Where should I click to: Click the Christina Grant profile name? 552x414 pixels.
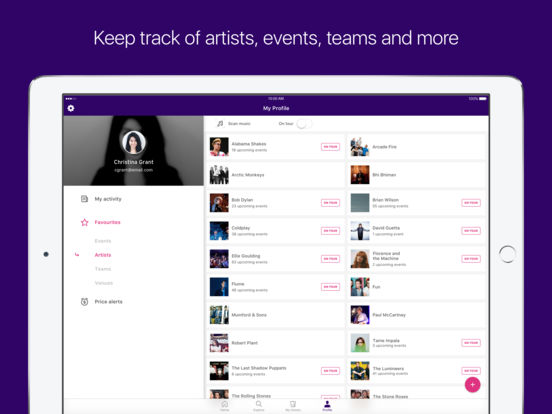(x=133, y=162)
